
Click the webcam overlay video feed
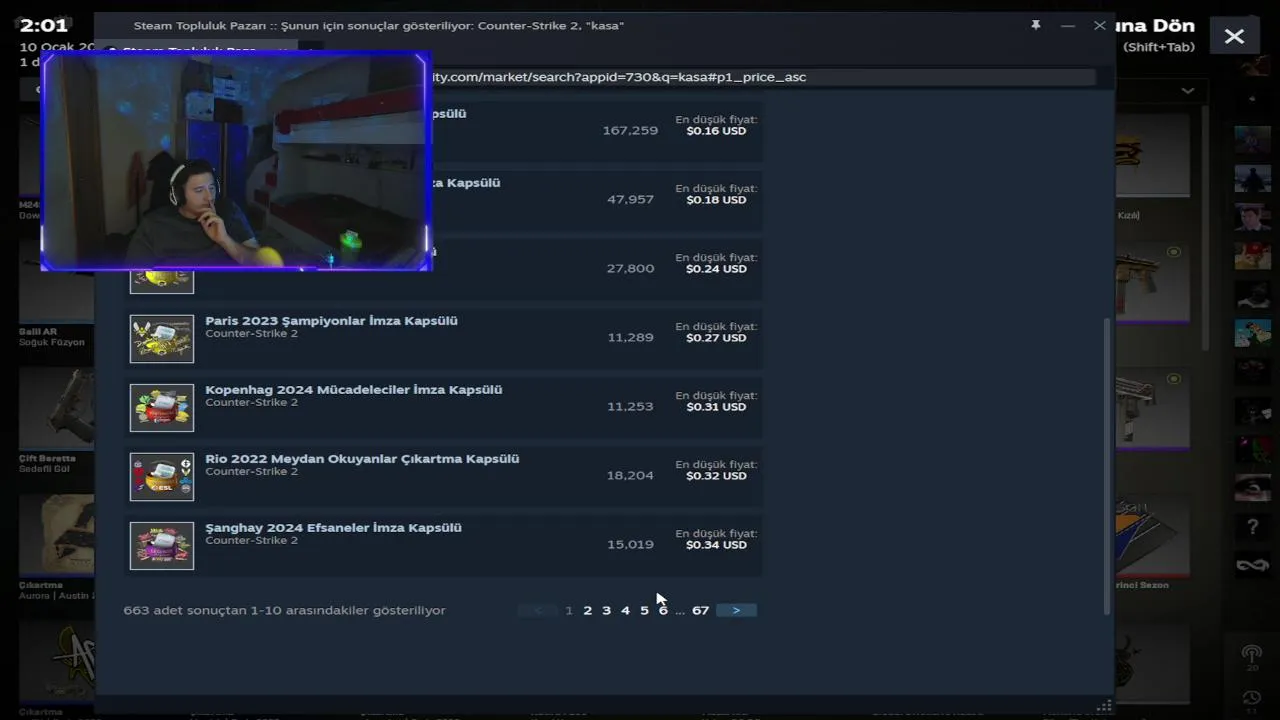[x=235, y=162]
